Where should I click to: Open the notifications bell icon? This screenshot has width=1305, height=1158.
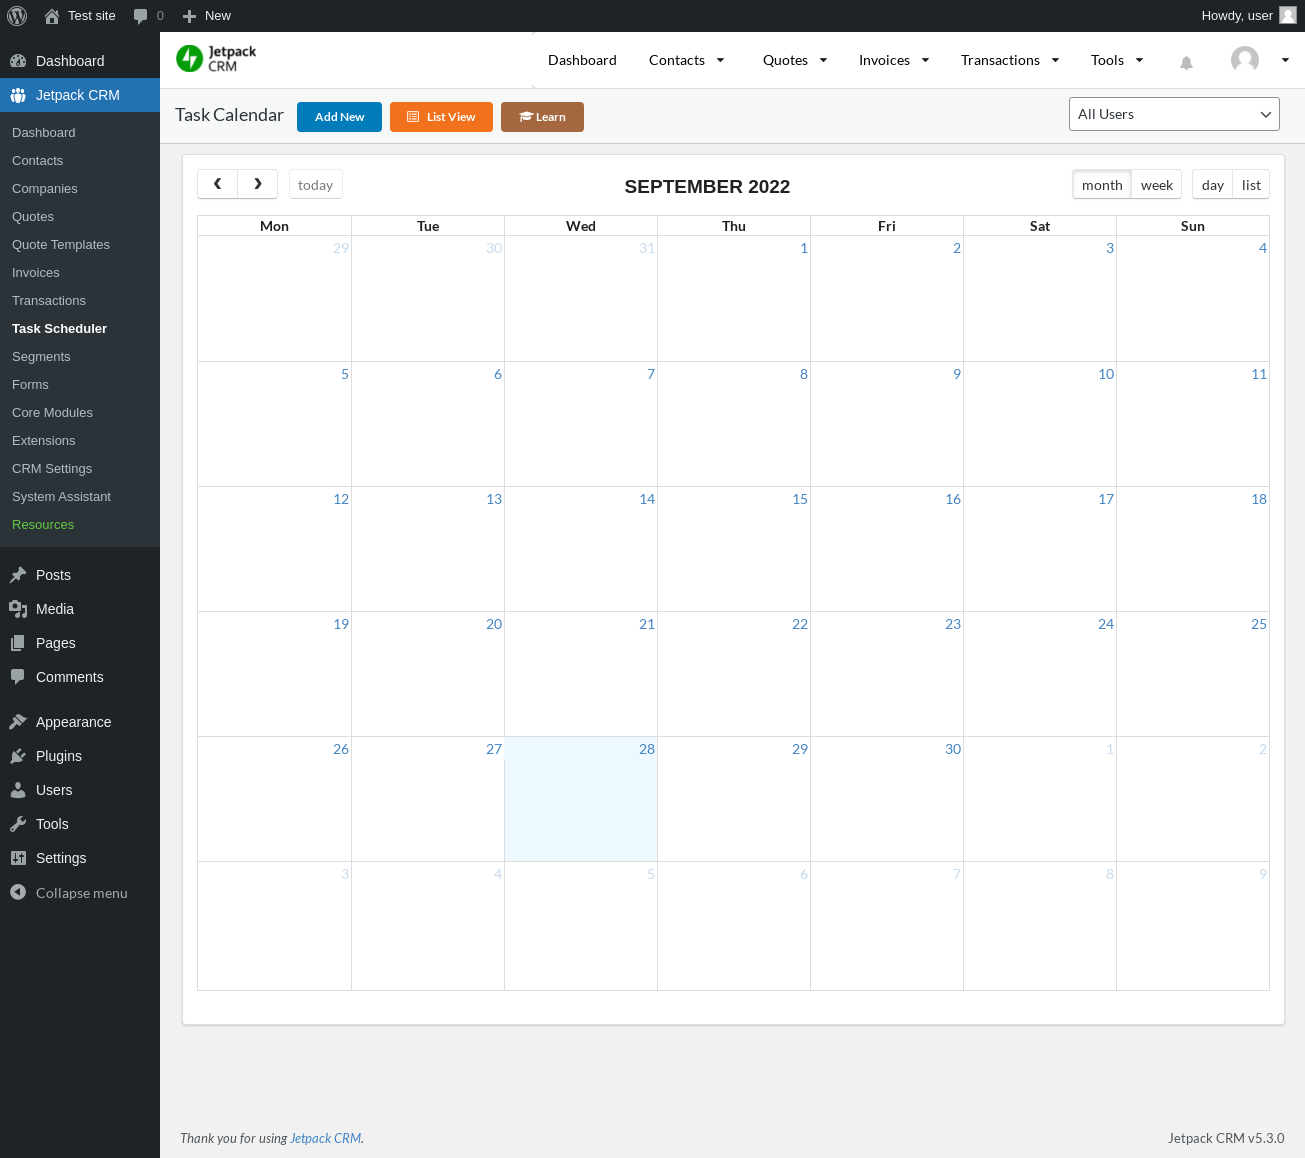click(x=1186, y=63)
